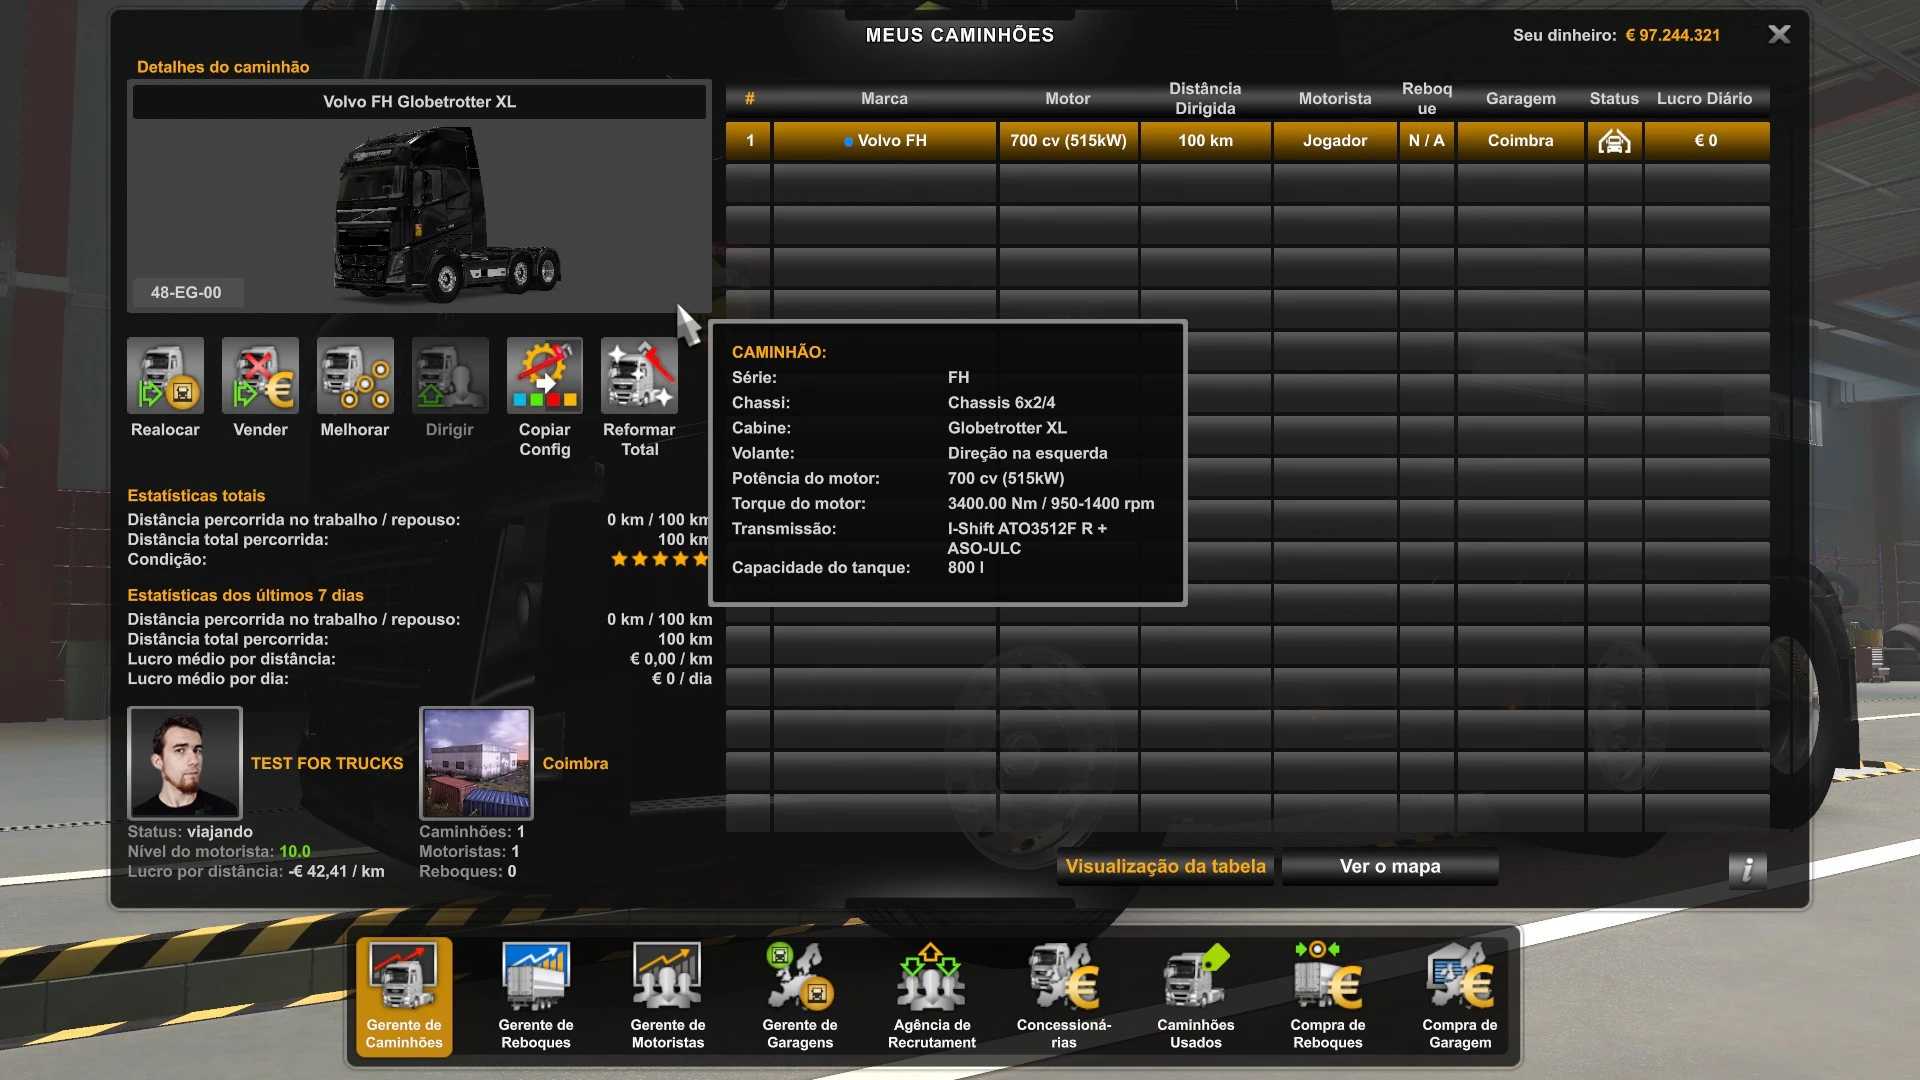
Task: Click the Copiar Config icon
Action: tap(544, 376)
